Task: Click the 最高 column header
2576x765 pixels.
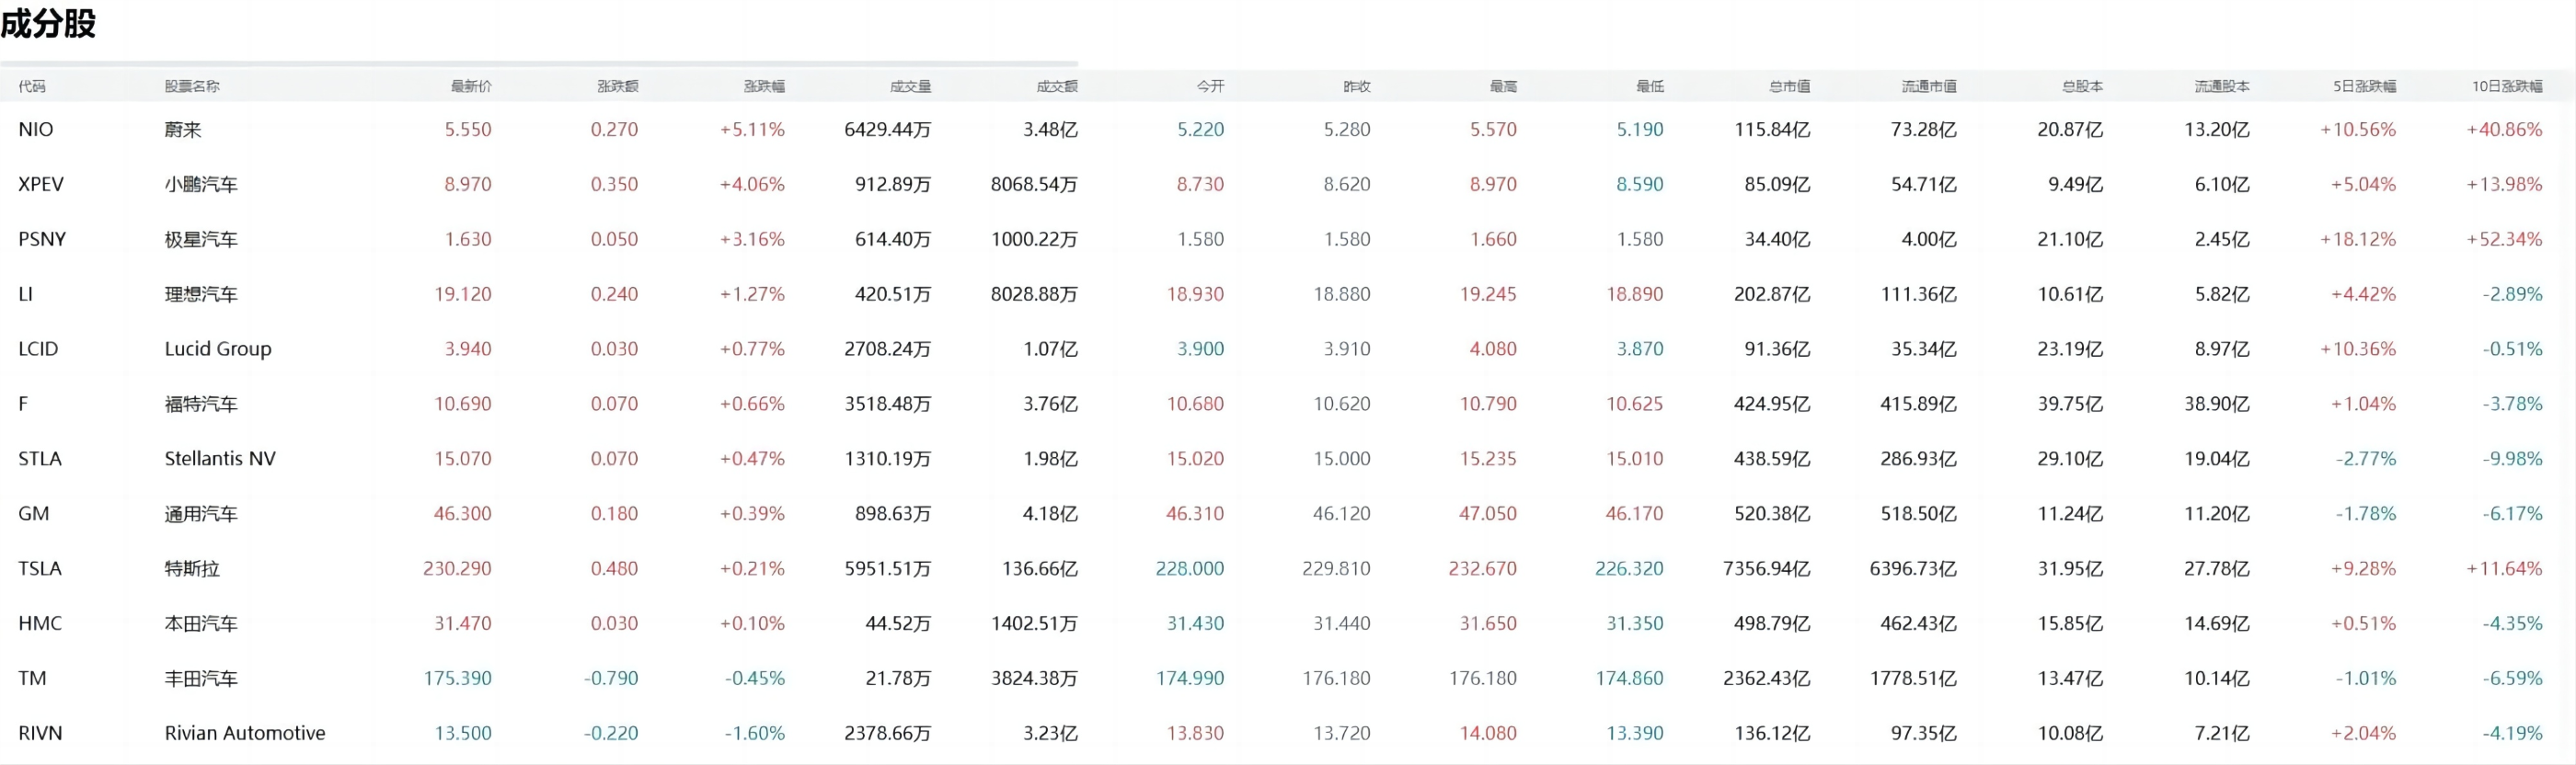Action: [1503, 87]
